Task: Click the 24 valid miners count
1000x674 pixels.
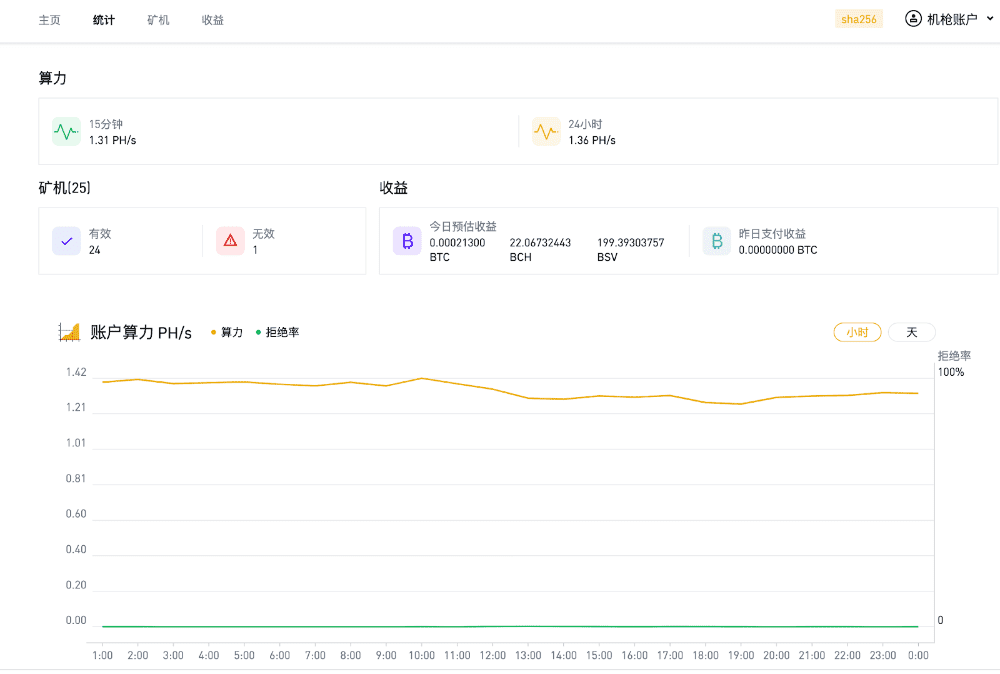Action: 95,250
